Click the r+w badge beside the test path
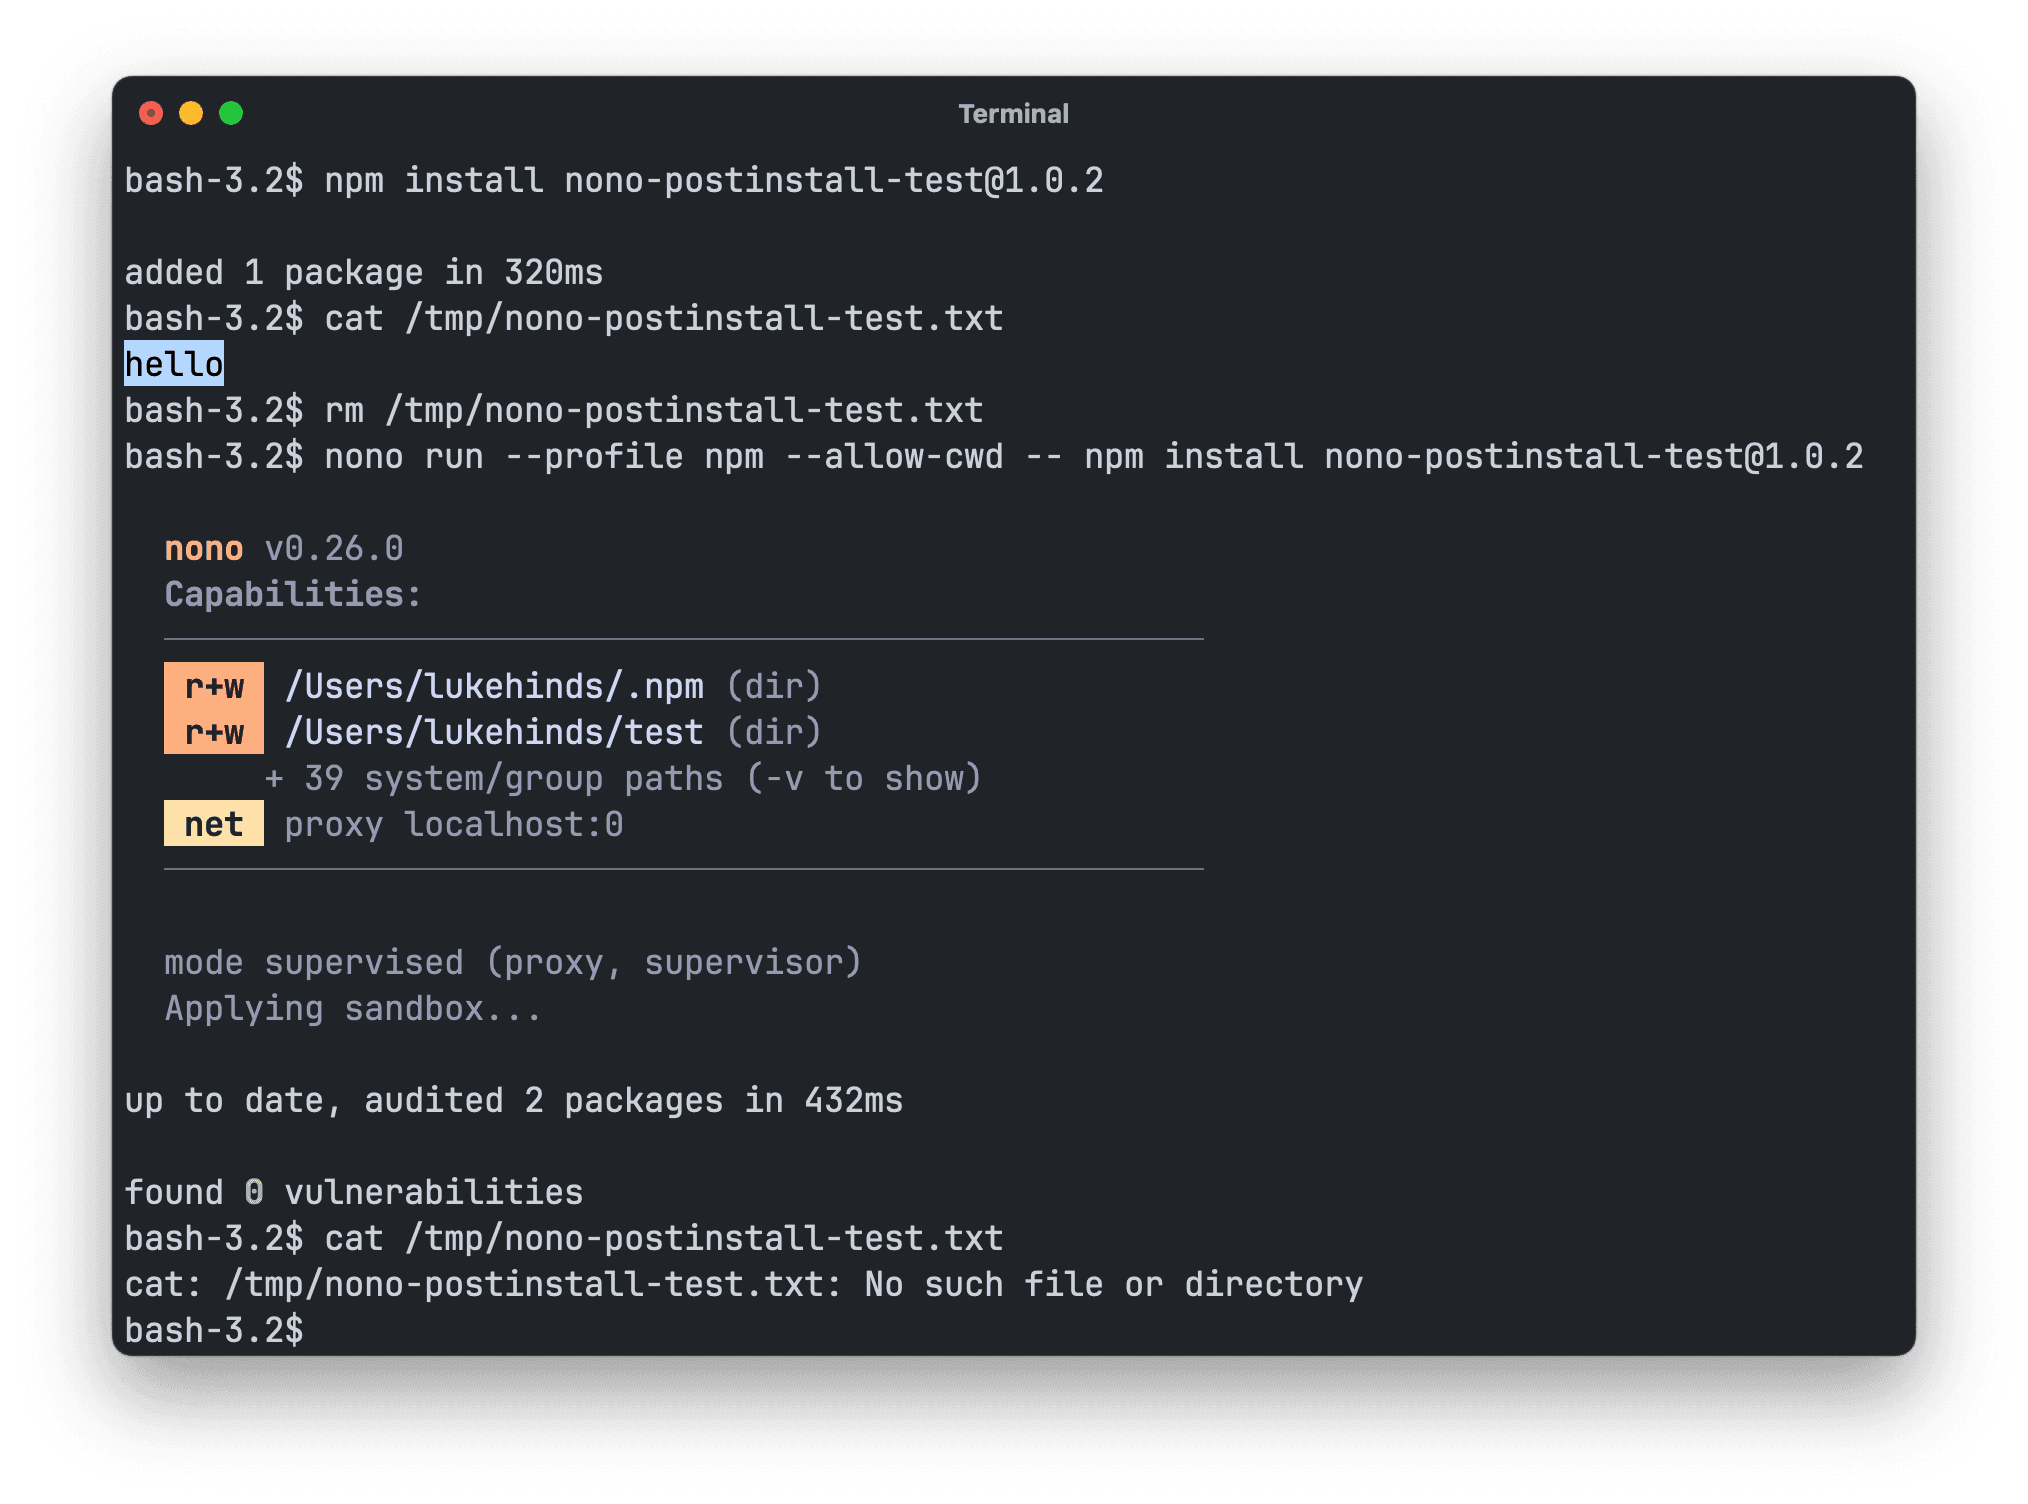2028x1504 pixels. [x=214, y=732]
